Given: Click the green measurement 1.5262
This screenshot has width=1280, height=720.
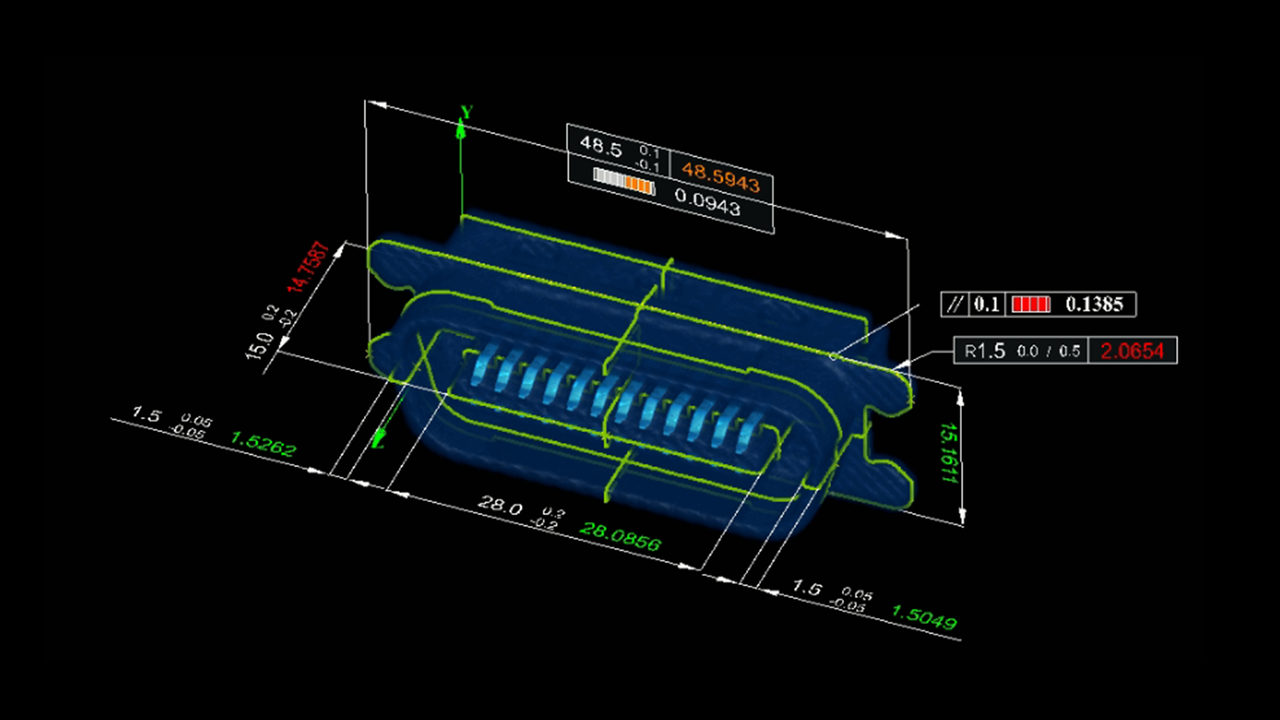Looking at the screenshot, I should [x=263, y=444].
